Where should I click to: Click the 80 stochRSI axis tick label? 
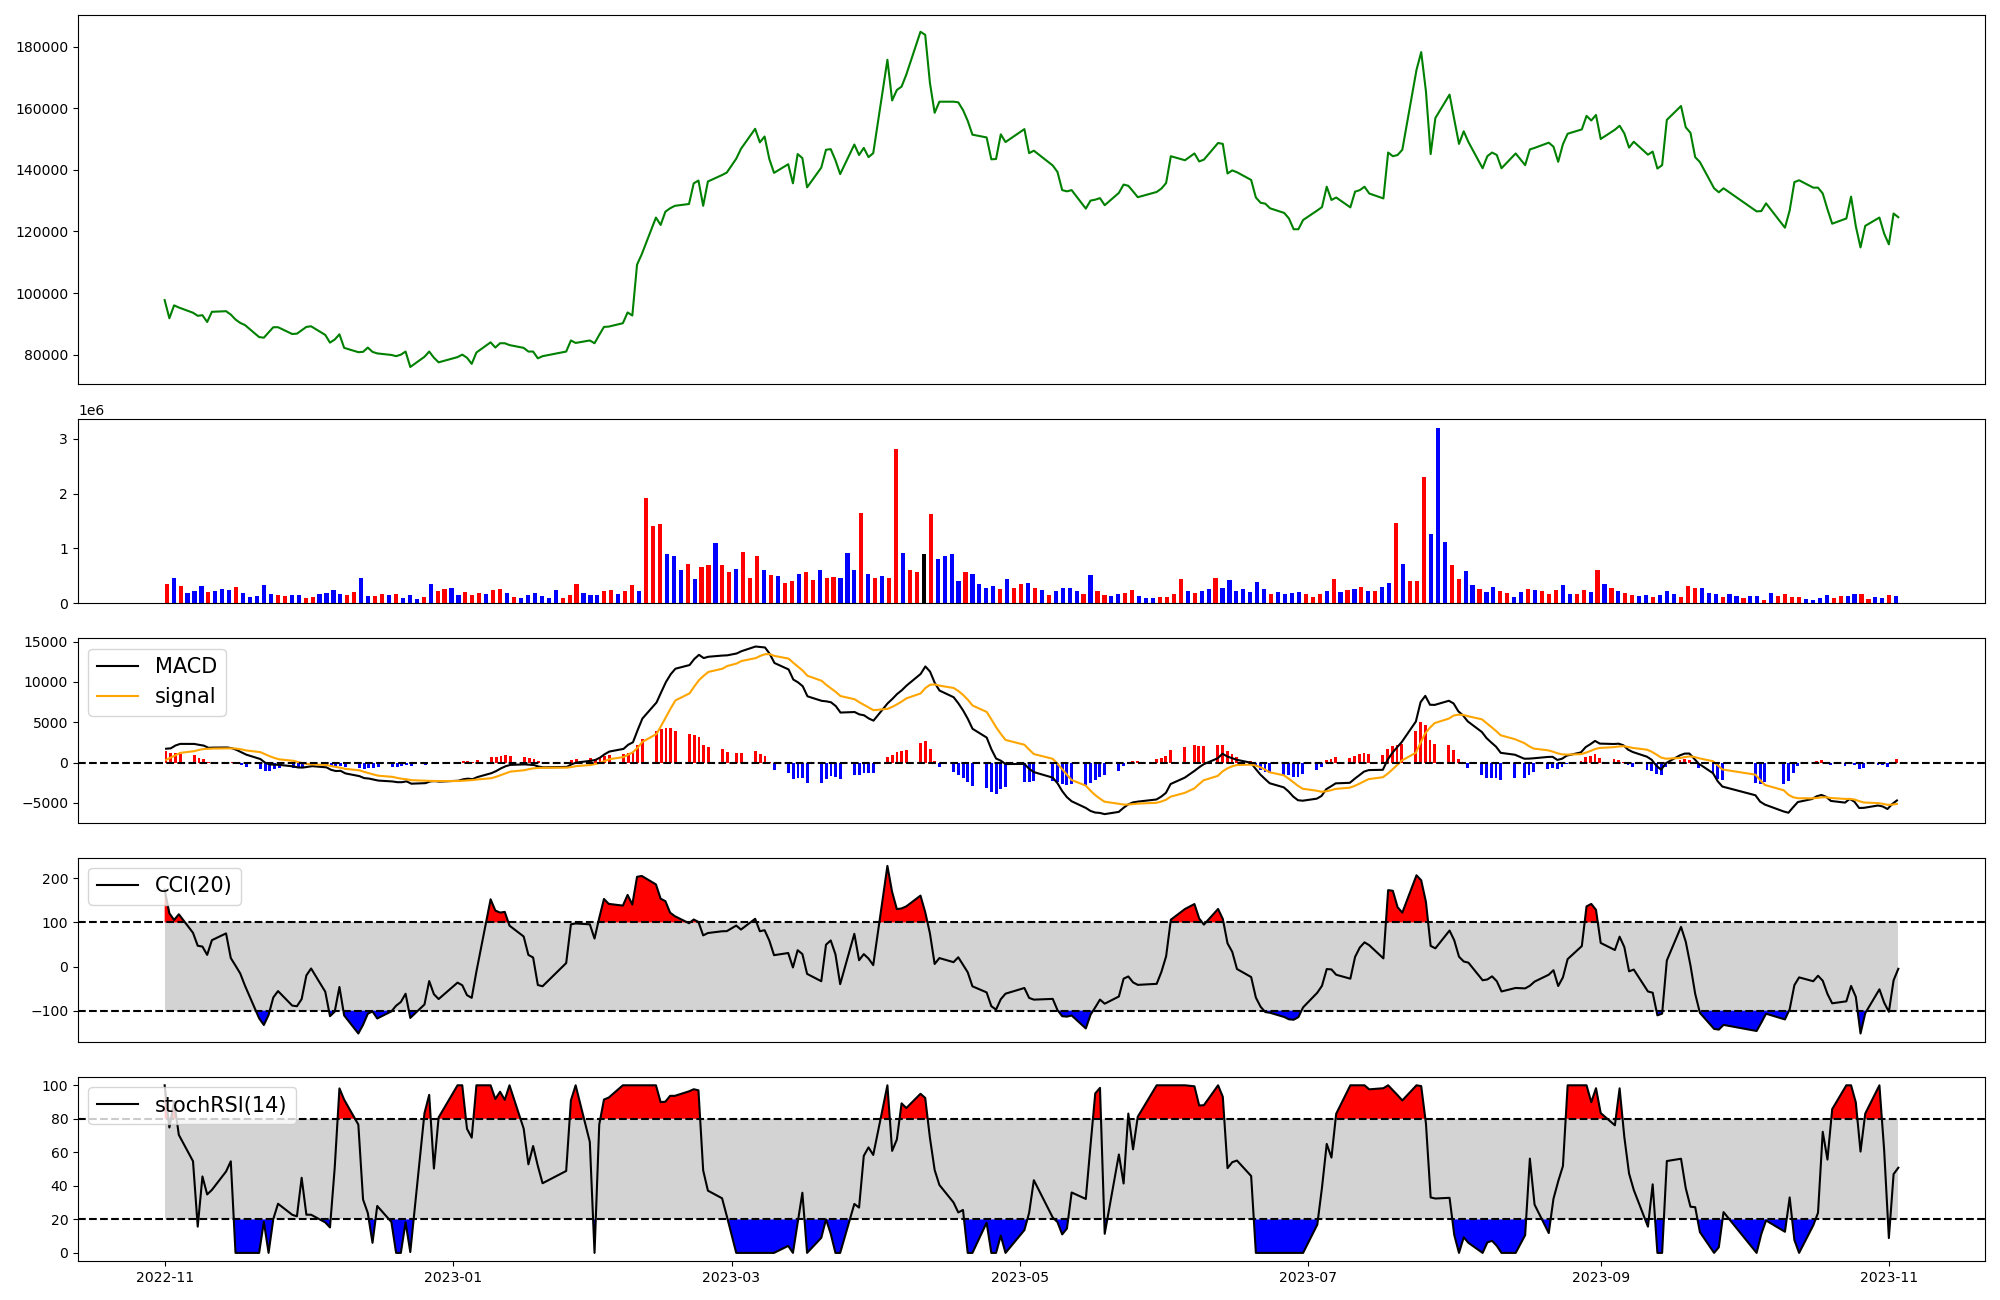[x=60, y=1119]
